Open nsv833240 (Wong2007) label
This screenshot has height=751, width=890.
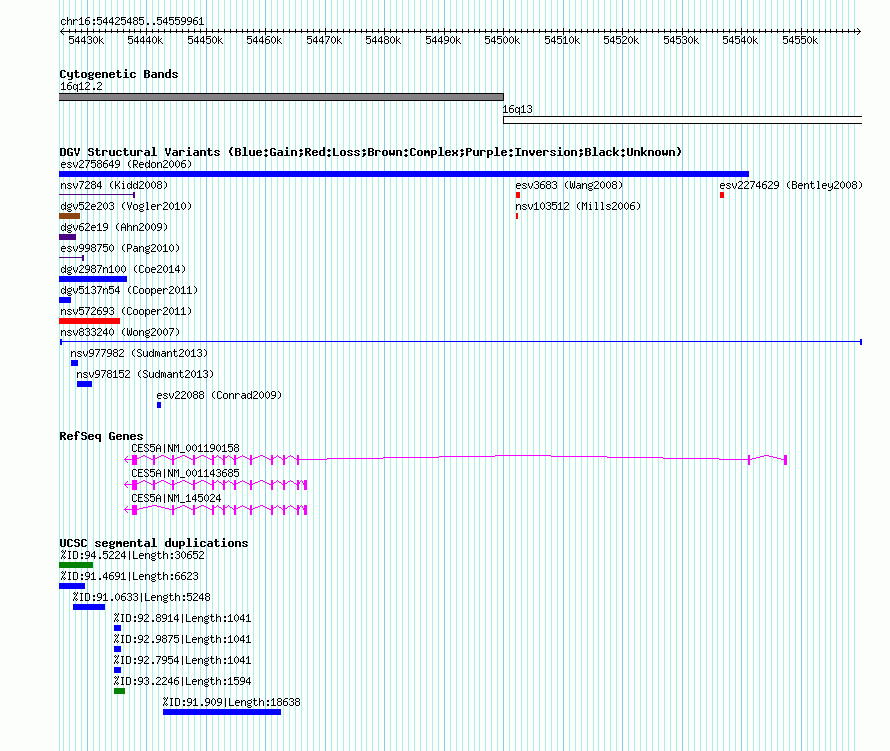click(x=120, y=332)
